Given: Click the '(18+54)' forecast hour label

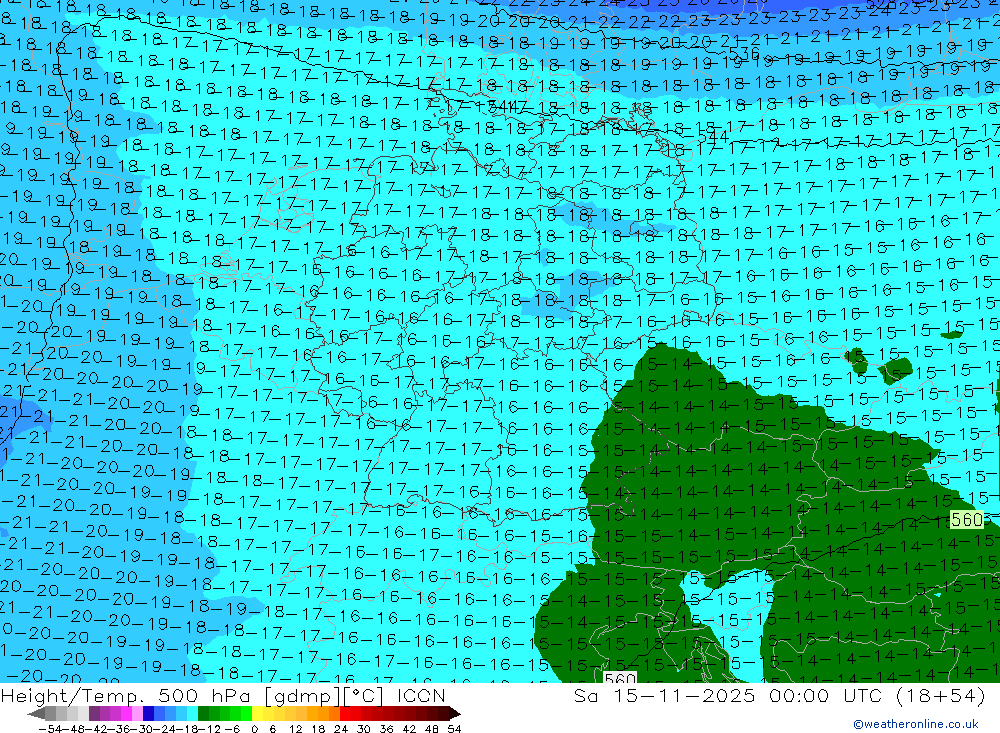Looking at the screenshot, I should coord(941,696).
